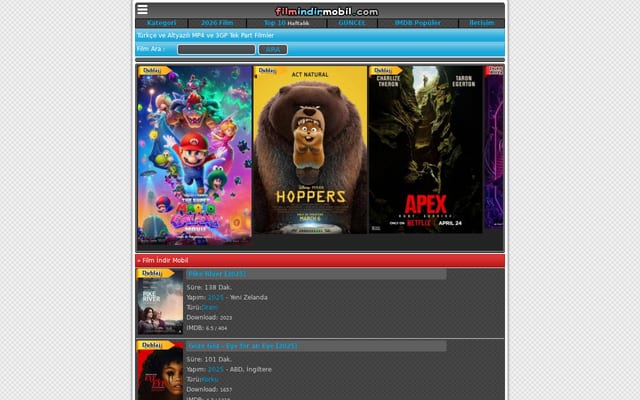The height and width of the screenshot is (400, 640).
Task: Click the 'Film Ara :' label
Action: click(151, 49)
